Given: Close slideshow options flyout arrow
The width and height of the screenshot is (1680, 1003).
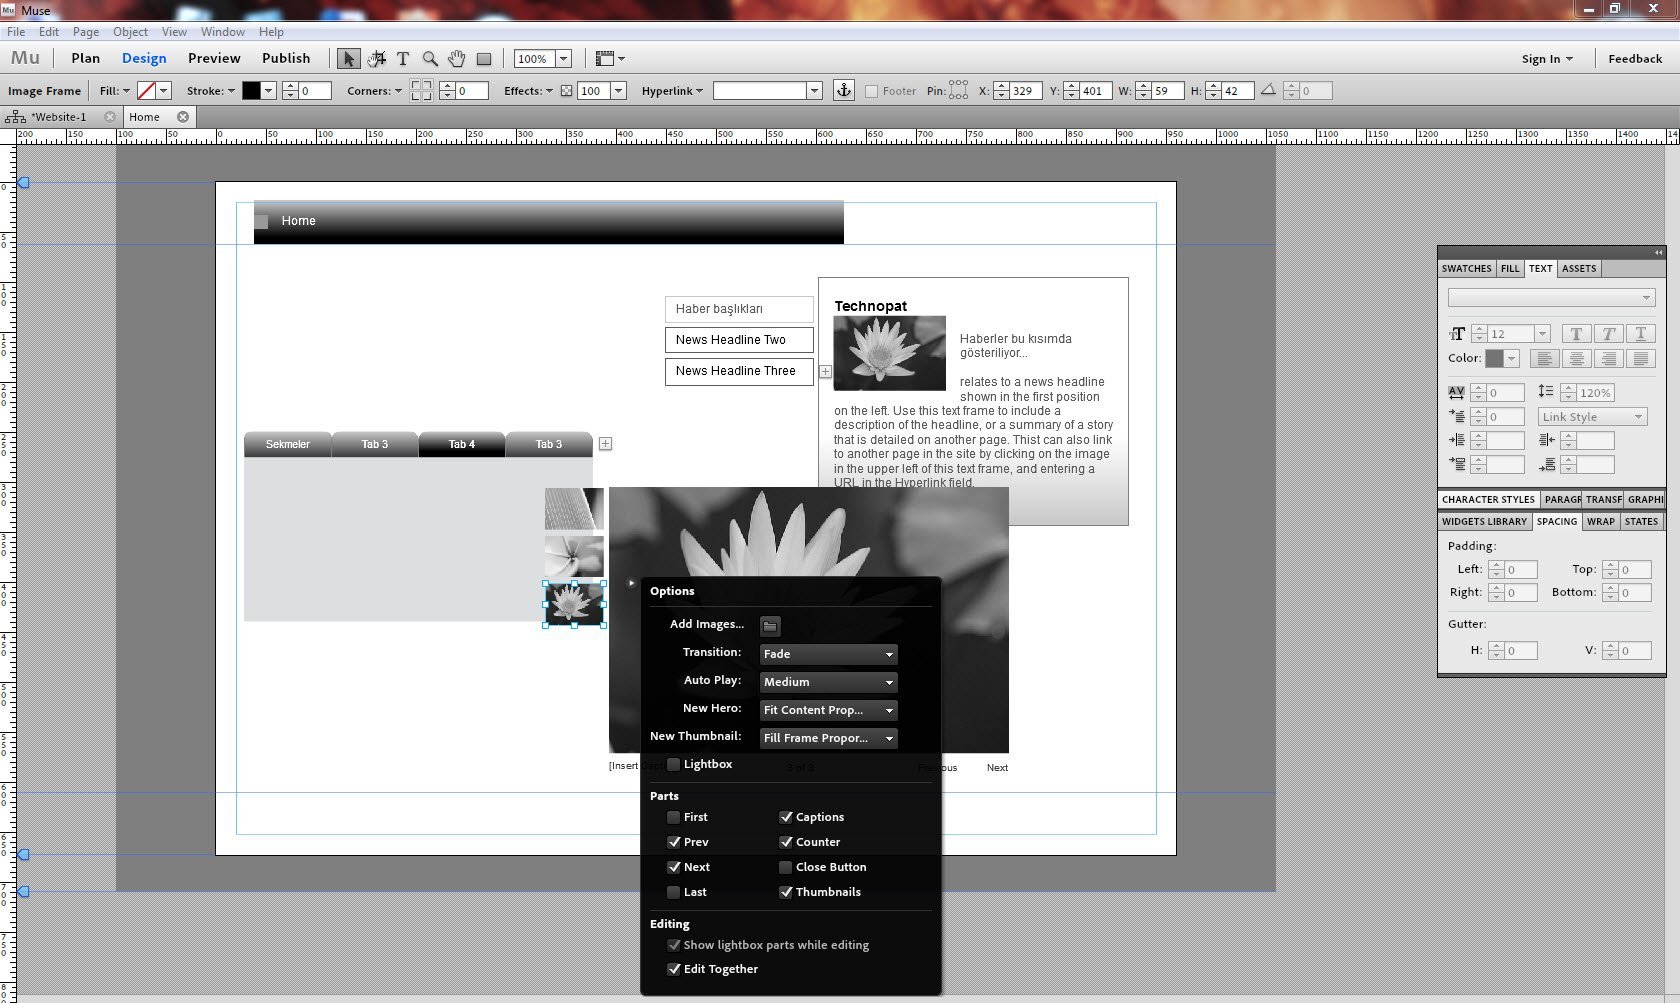Looking at the screenshot, I should point(631,583).
